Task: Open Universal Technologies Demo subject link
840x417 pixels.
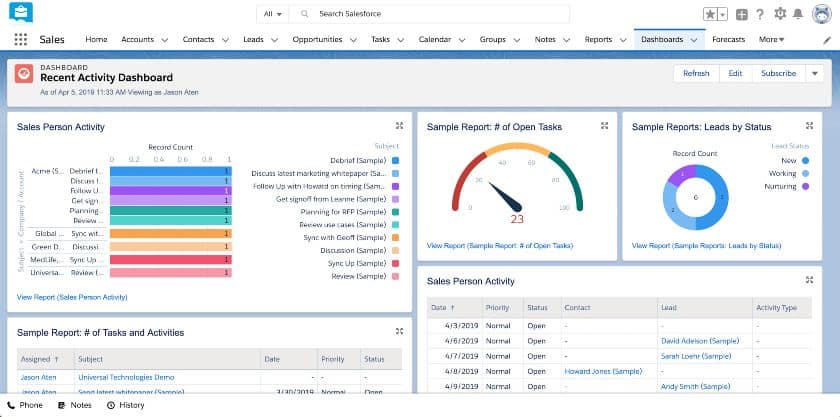Action: [126, 377]
